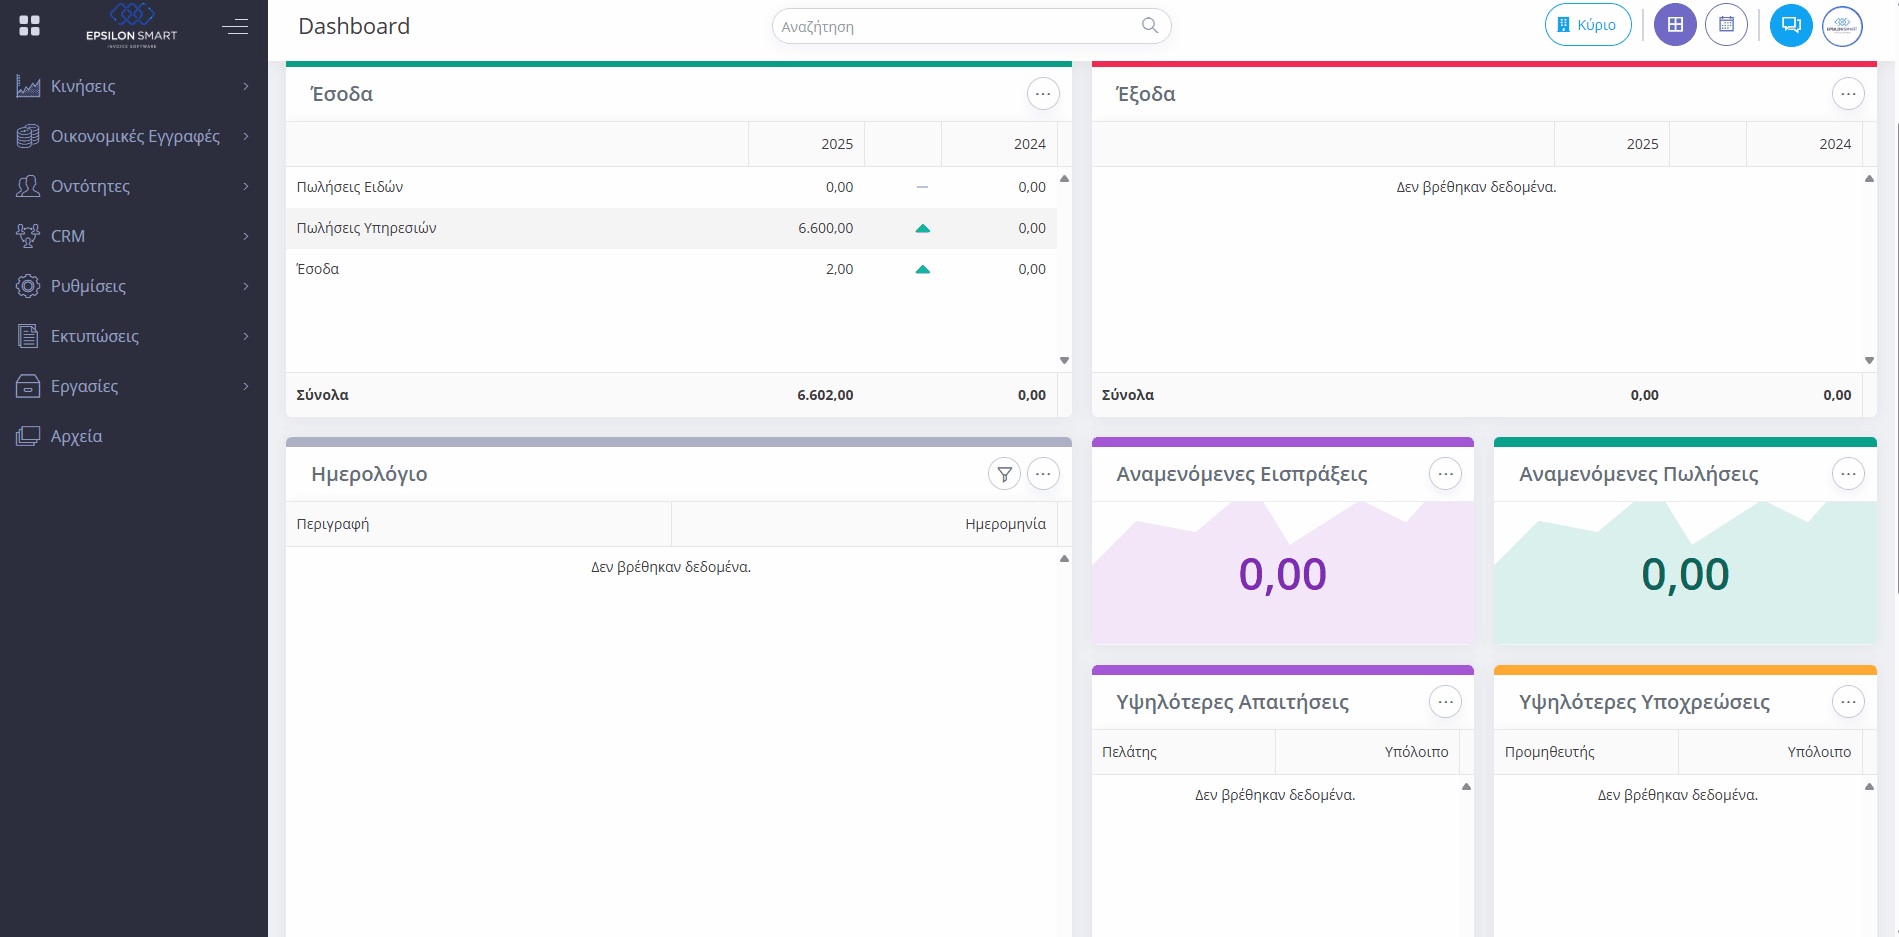Click the Κύριο company button

click(1588, 25)
